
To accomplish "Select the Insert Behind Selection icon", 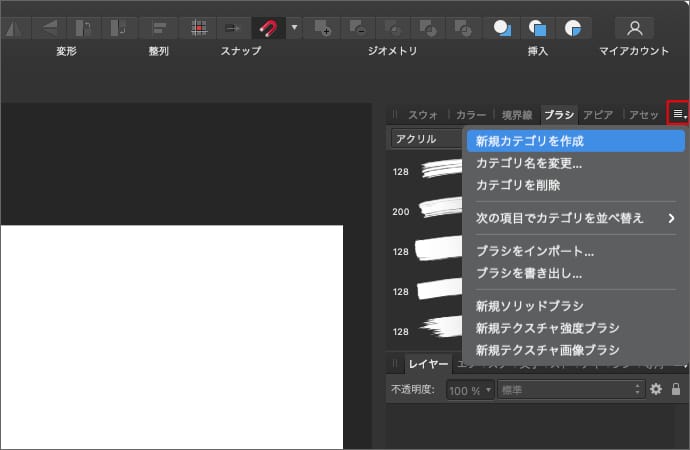I will tap(504, 27).
